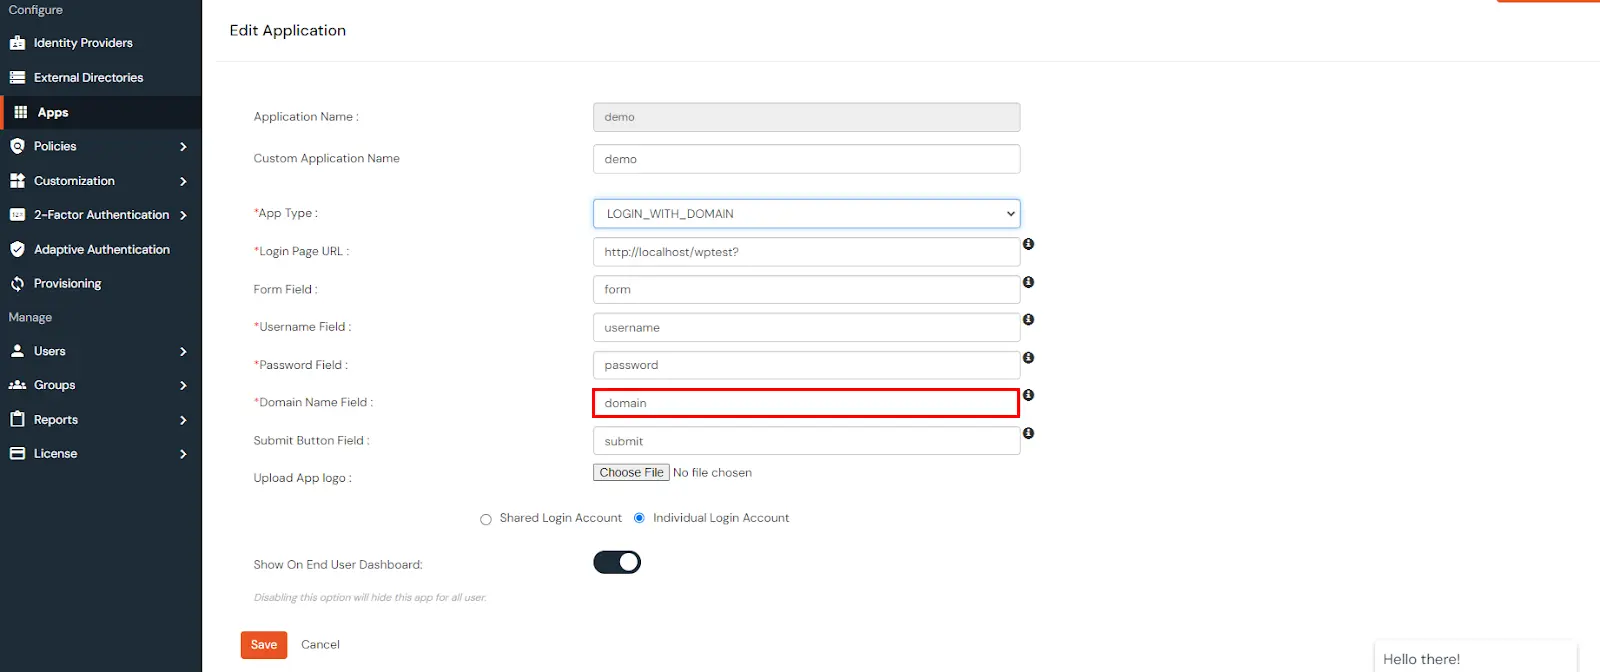Cancel editing the application

(320, 645)
